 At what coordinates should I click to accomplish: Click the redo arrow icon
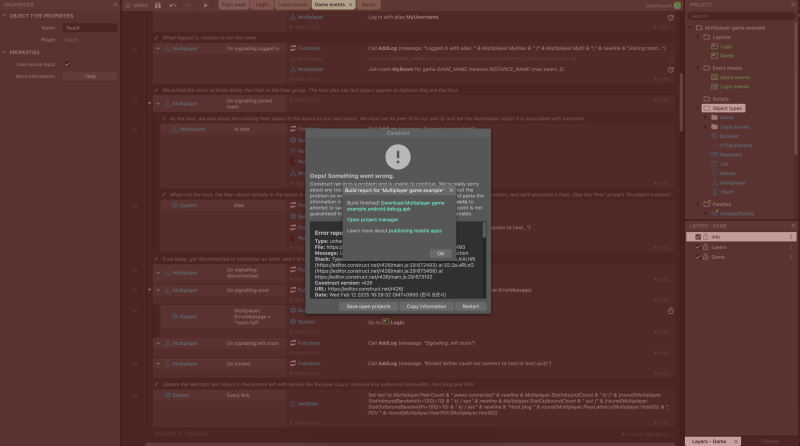tap(187, 5)
